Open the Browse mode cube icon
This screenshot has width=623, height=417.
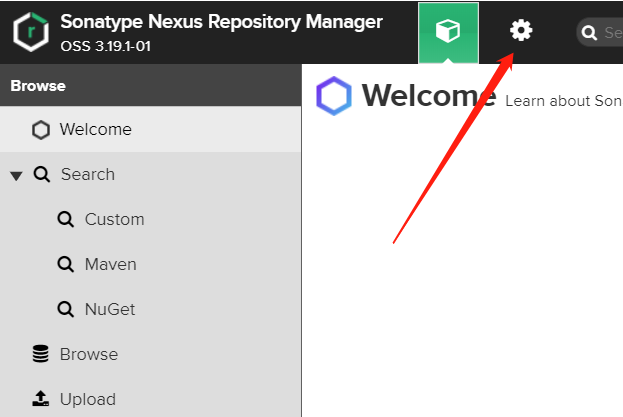coord(448,32)
